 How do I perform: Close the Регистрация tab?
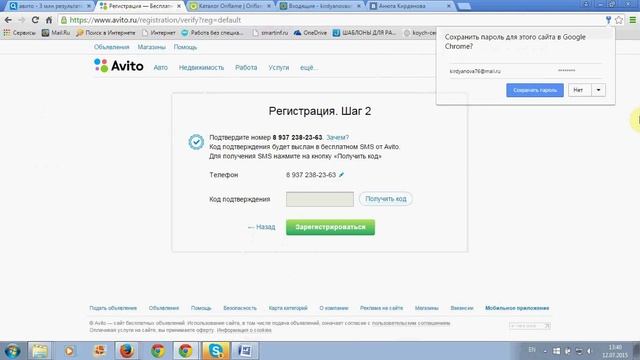[x=179, y=6]
